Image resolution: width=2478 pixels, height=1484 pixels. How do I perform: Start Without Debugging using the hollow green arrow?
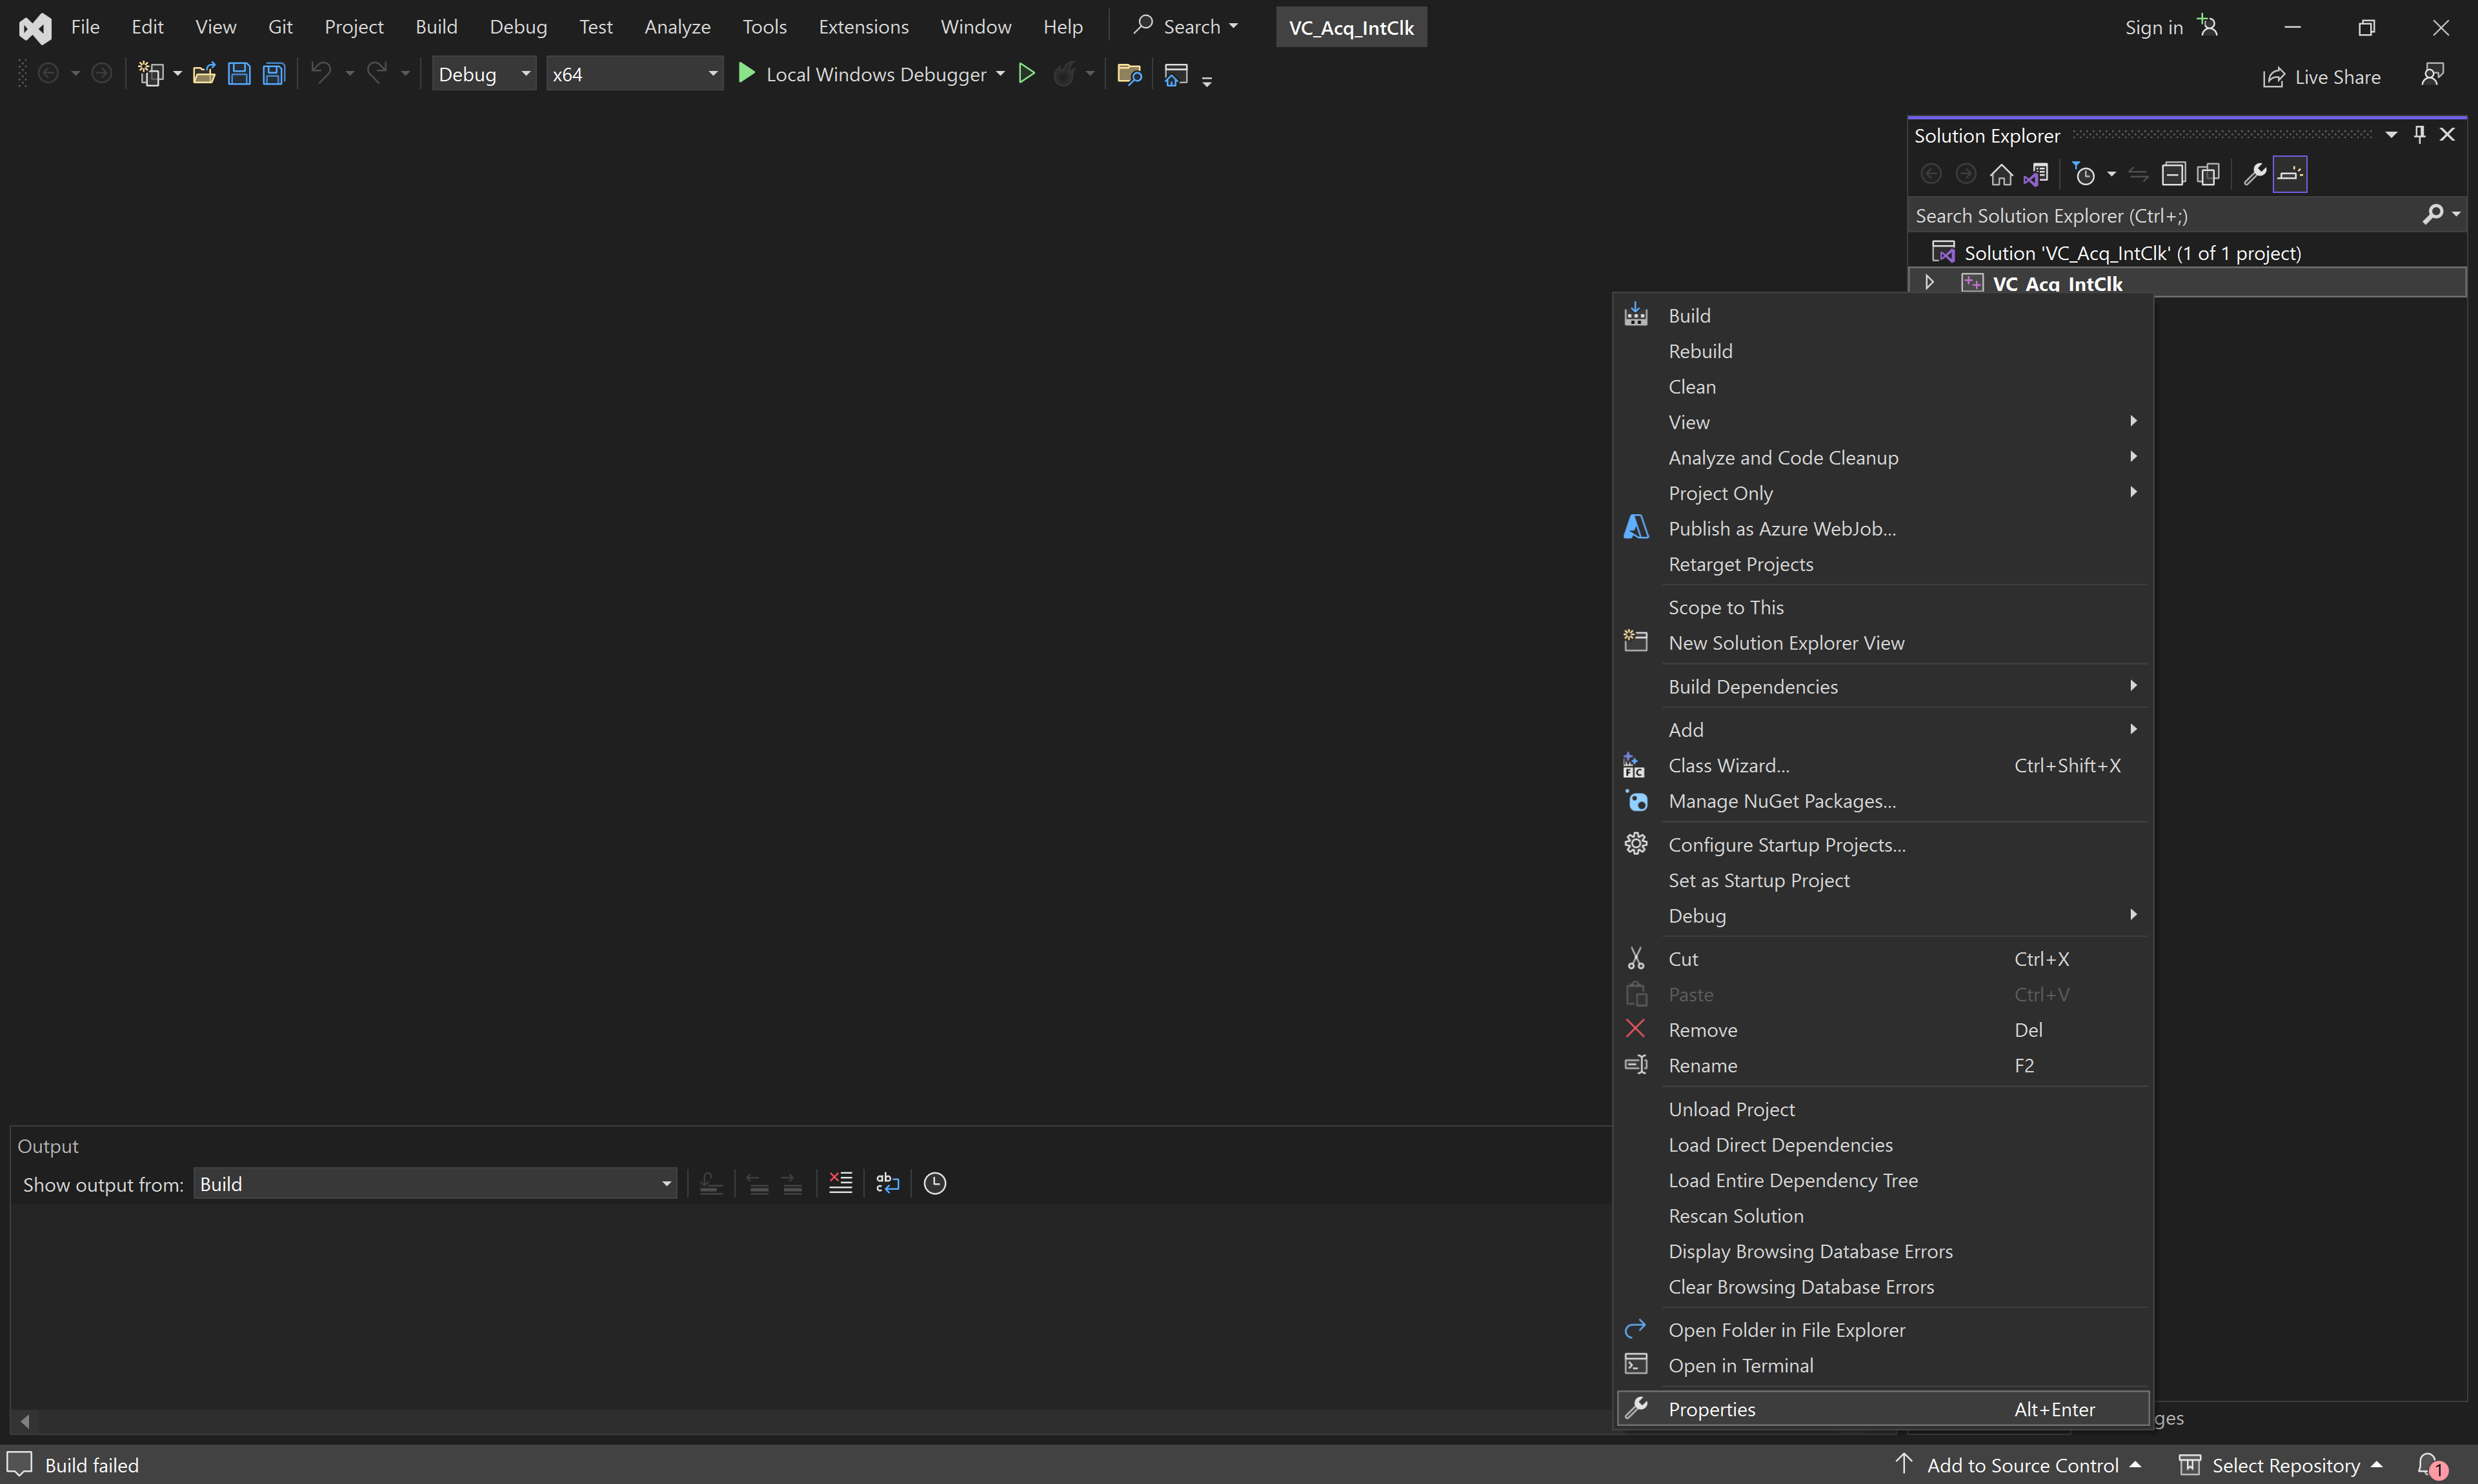coord(1026,74)
